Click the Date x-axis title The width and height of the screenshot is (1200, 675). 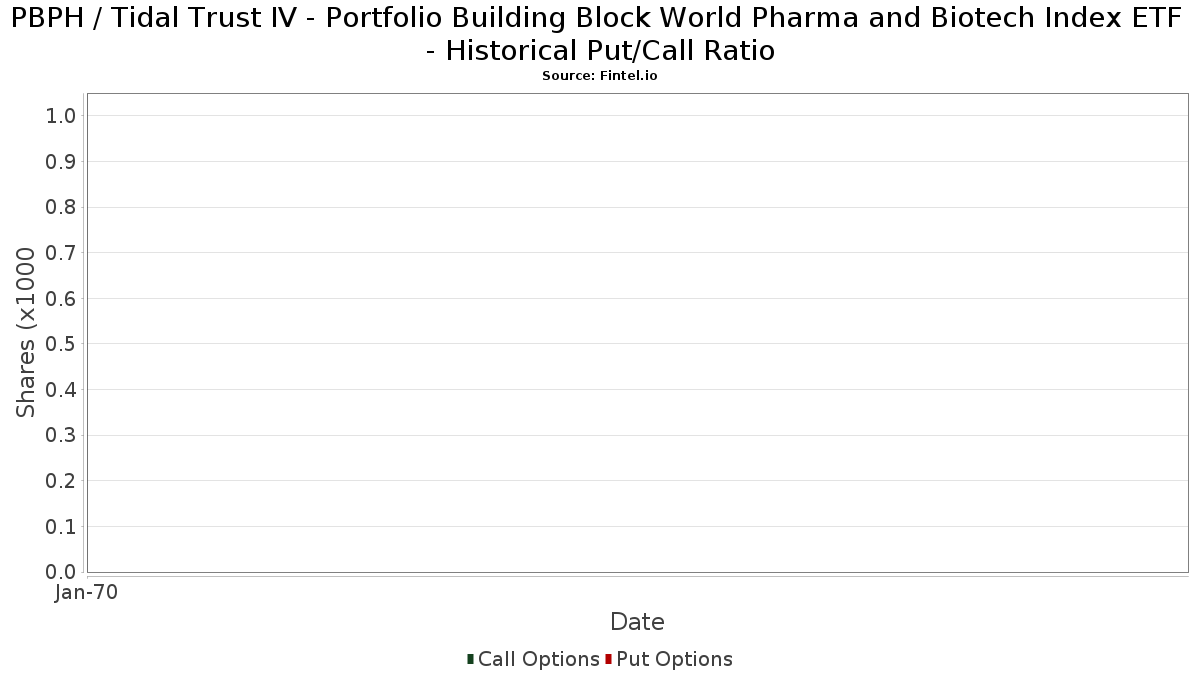pyautogui.click(x=637, y=622)
